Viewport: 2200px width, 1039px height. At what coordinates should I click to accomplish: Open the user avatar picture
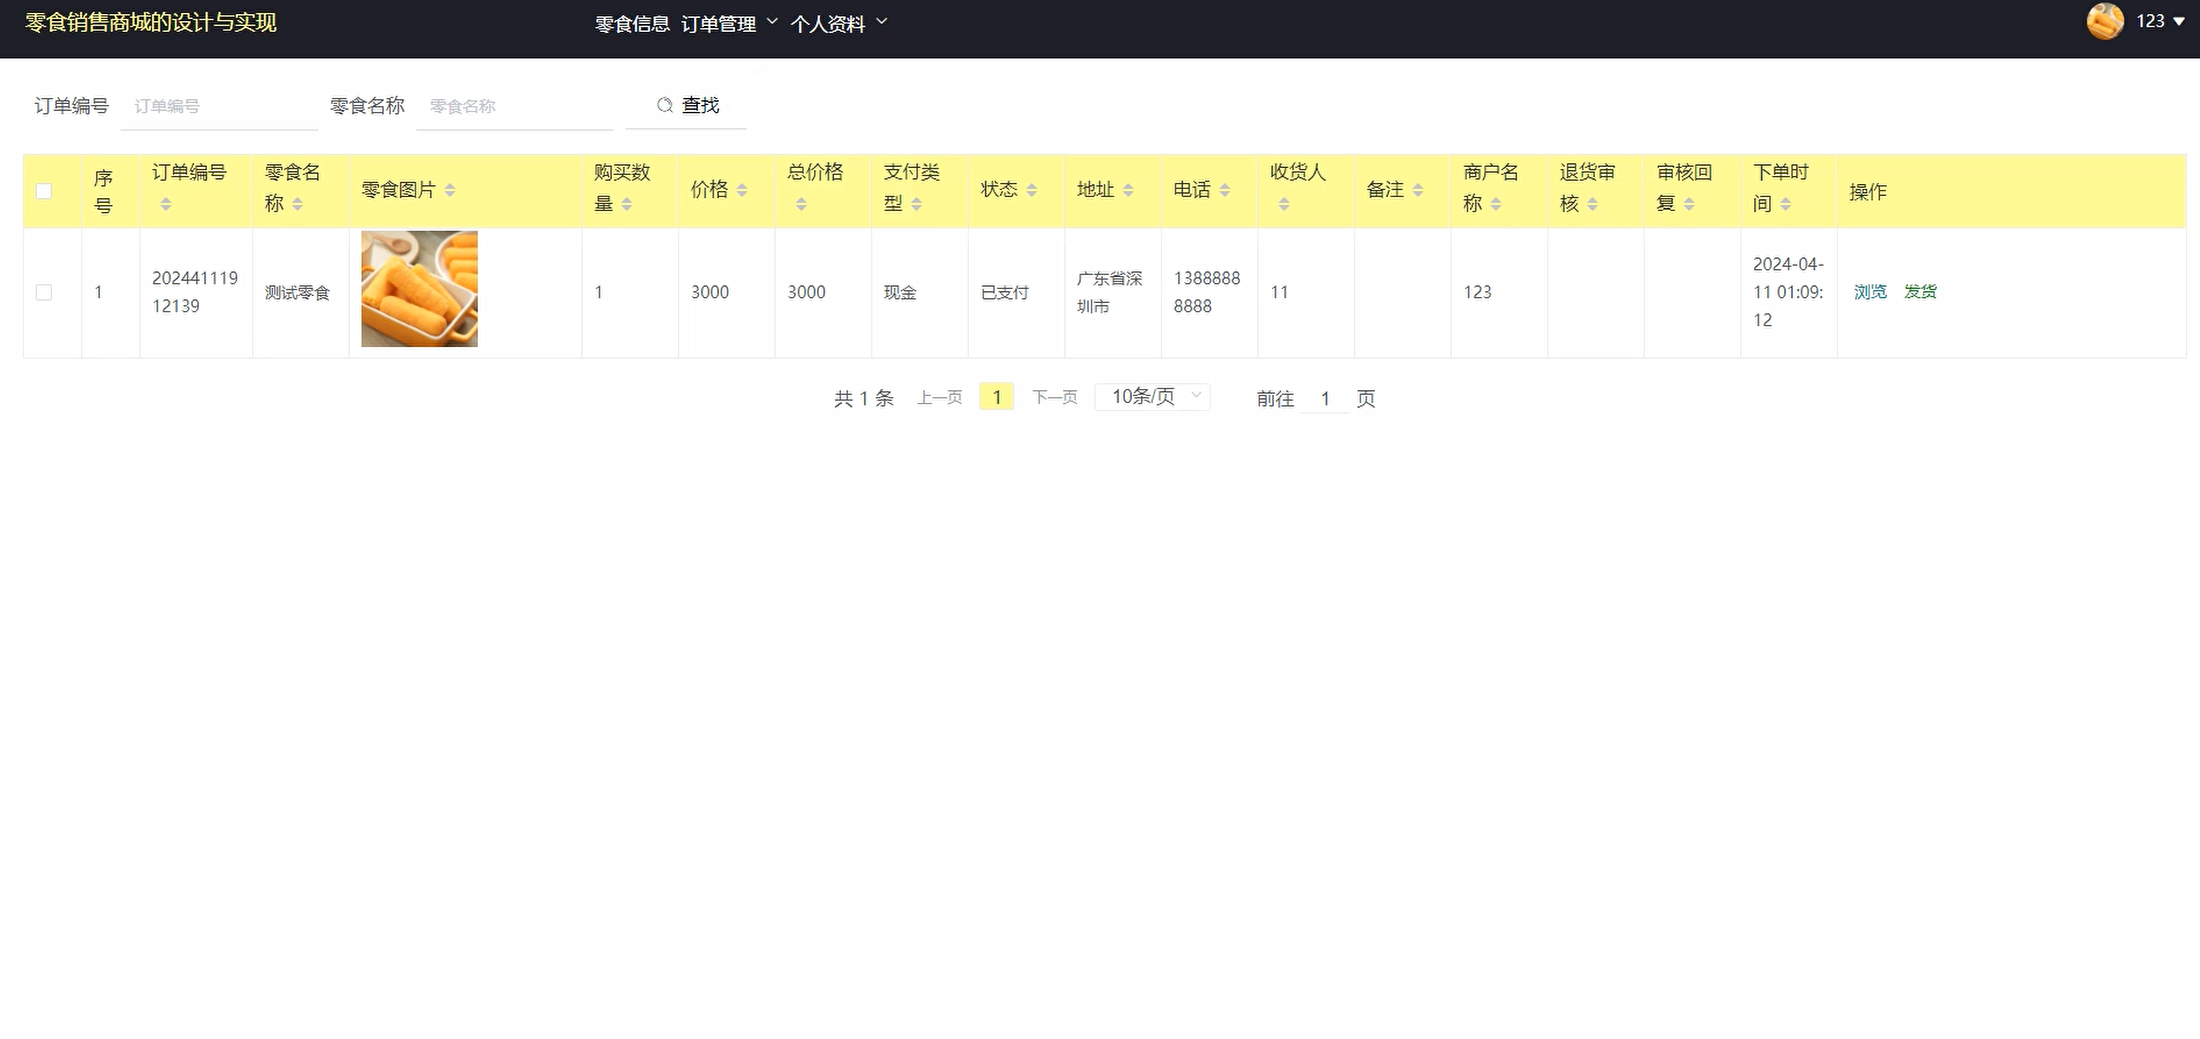pos(2105,21)
